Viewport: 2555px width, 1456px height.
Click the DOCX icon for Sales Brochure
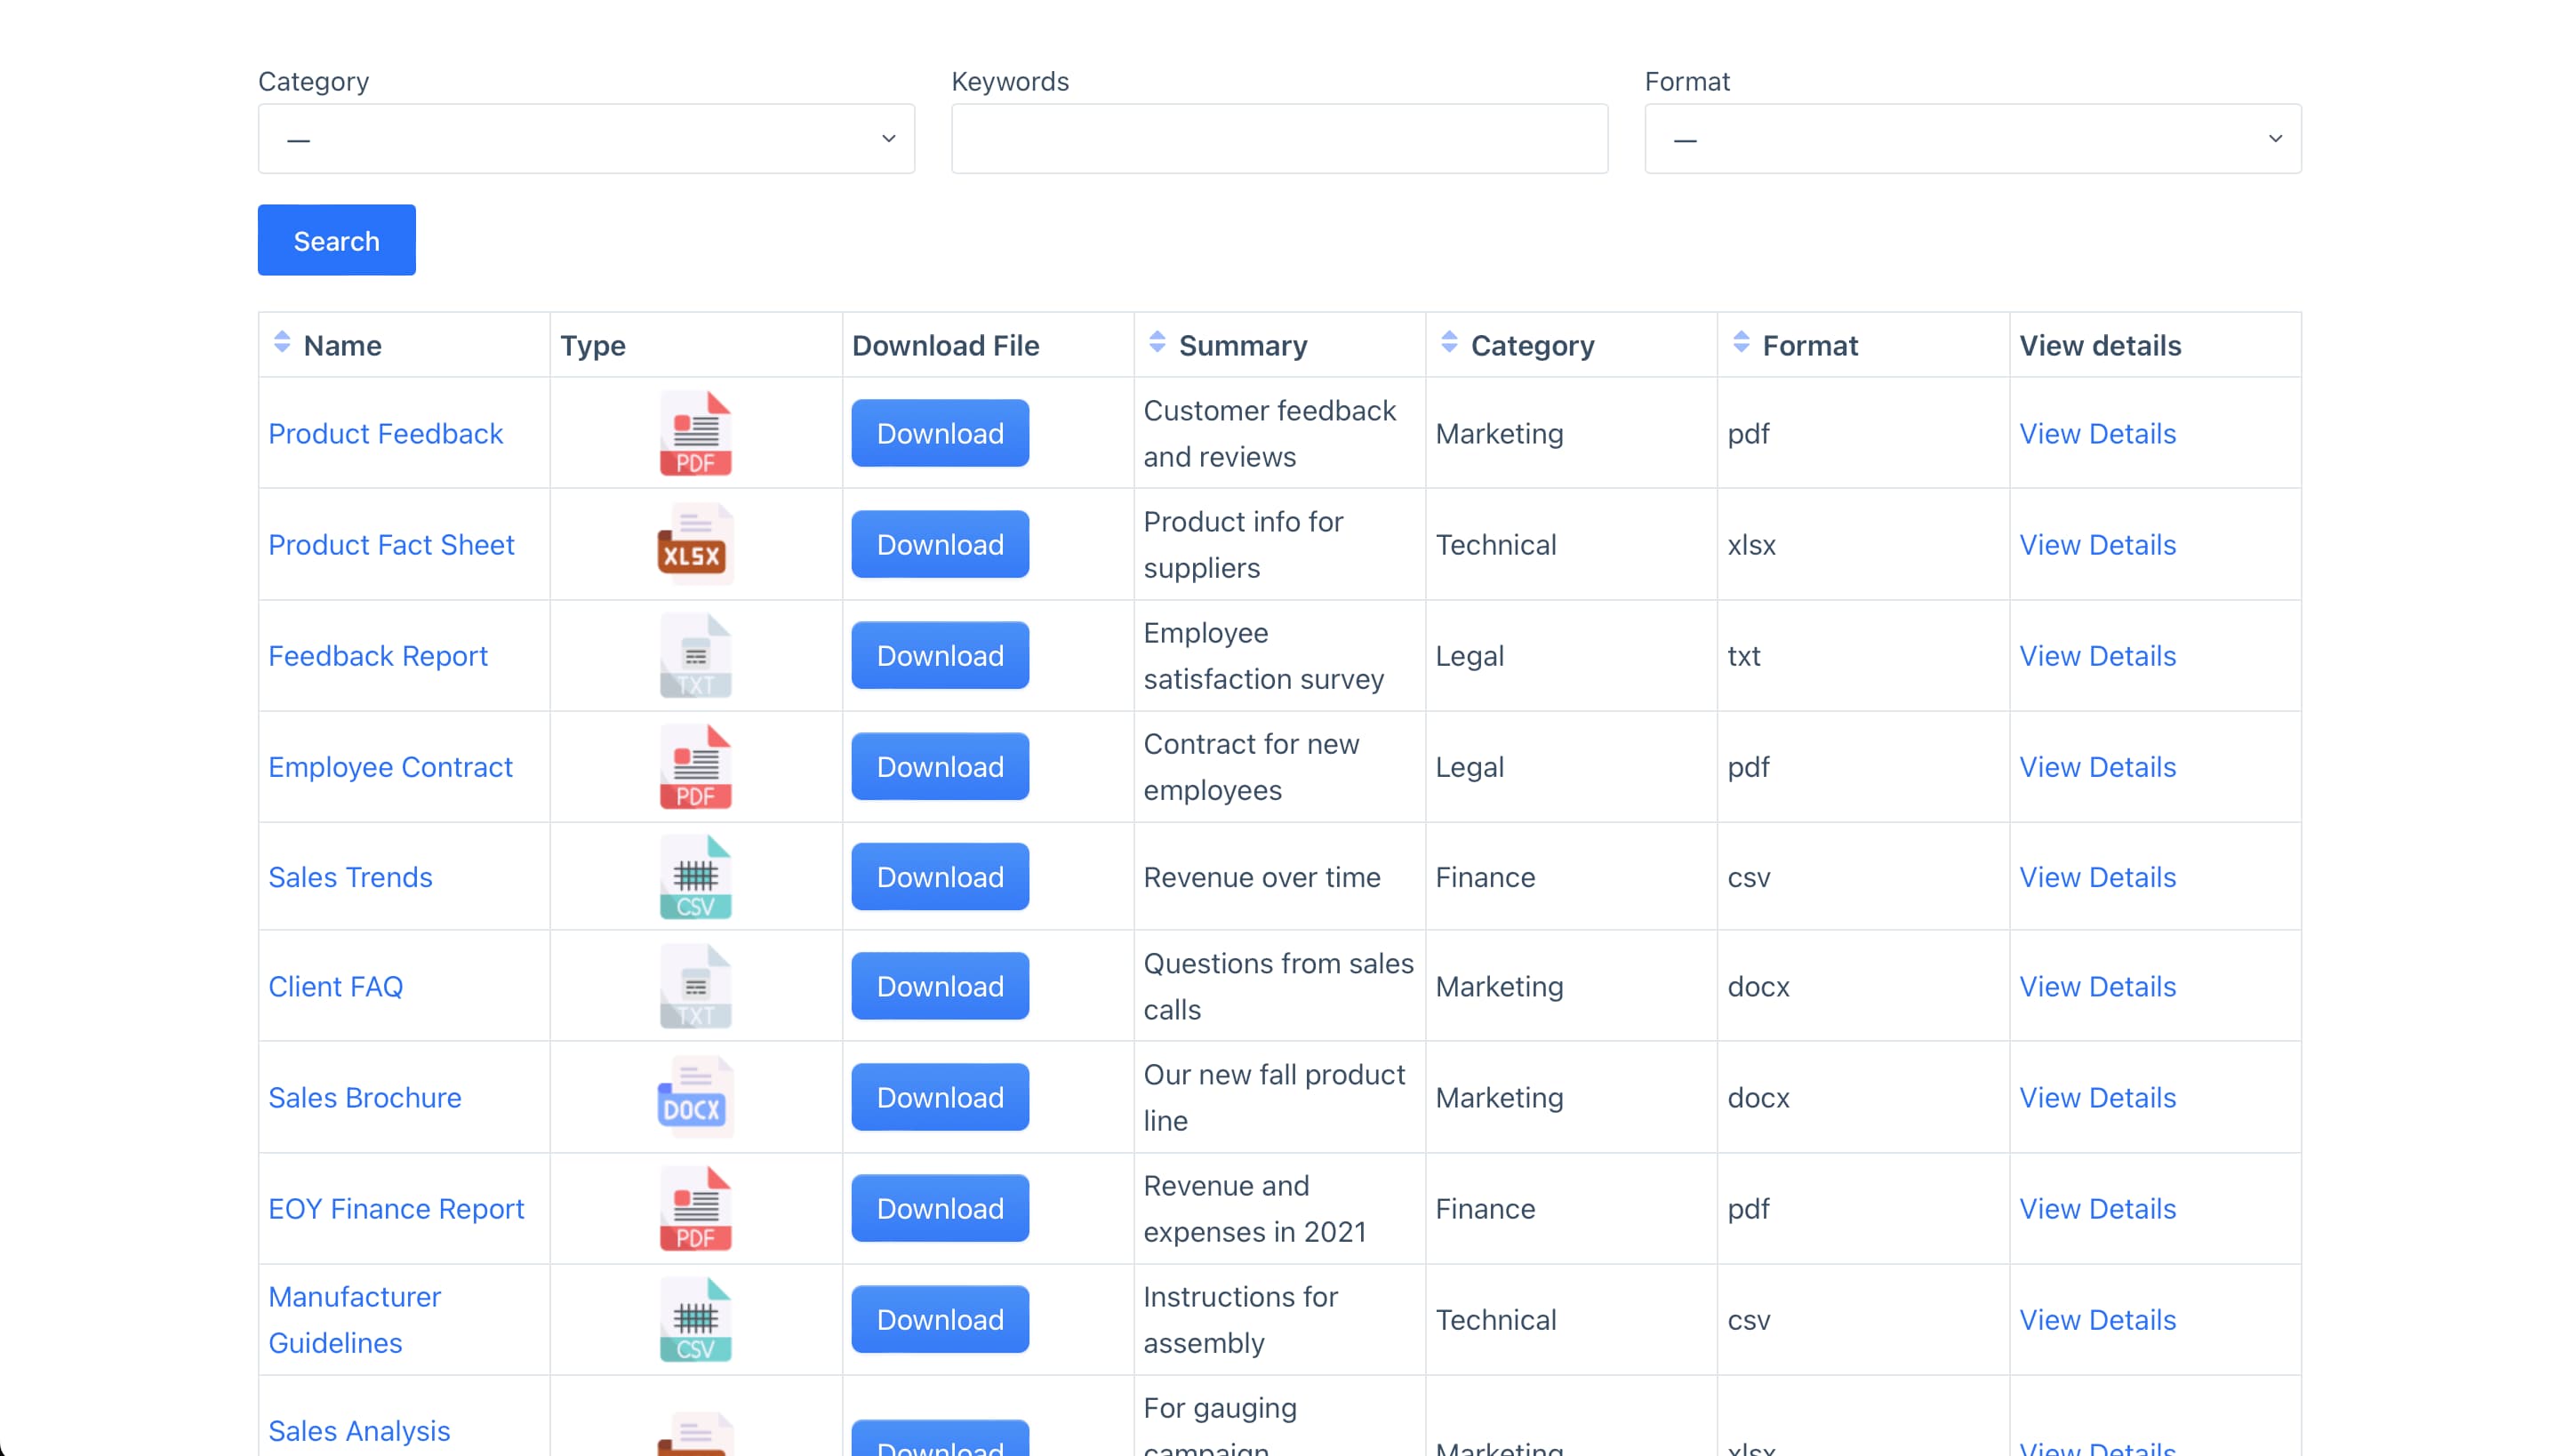(695, 1097)
